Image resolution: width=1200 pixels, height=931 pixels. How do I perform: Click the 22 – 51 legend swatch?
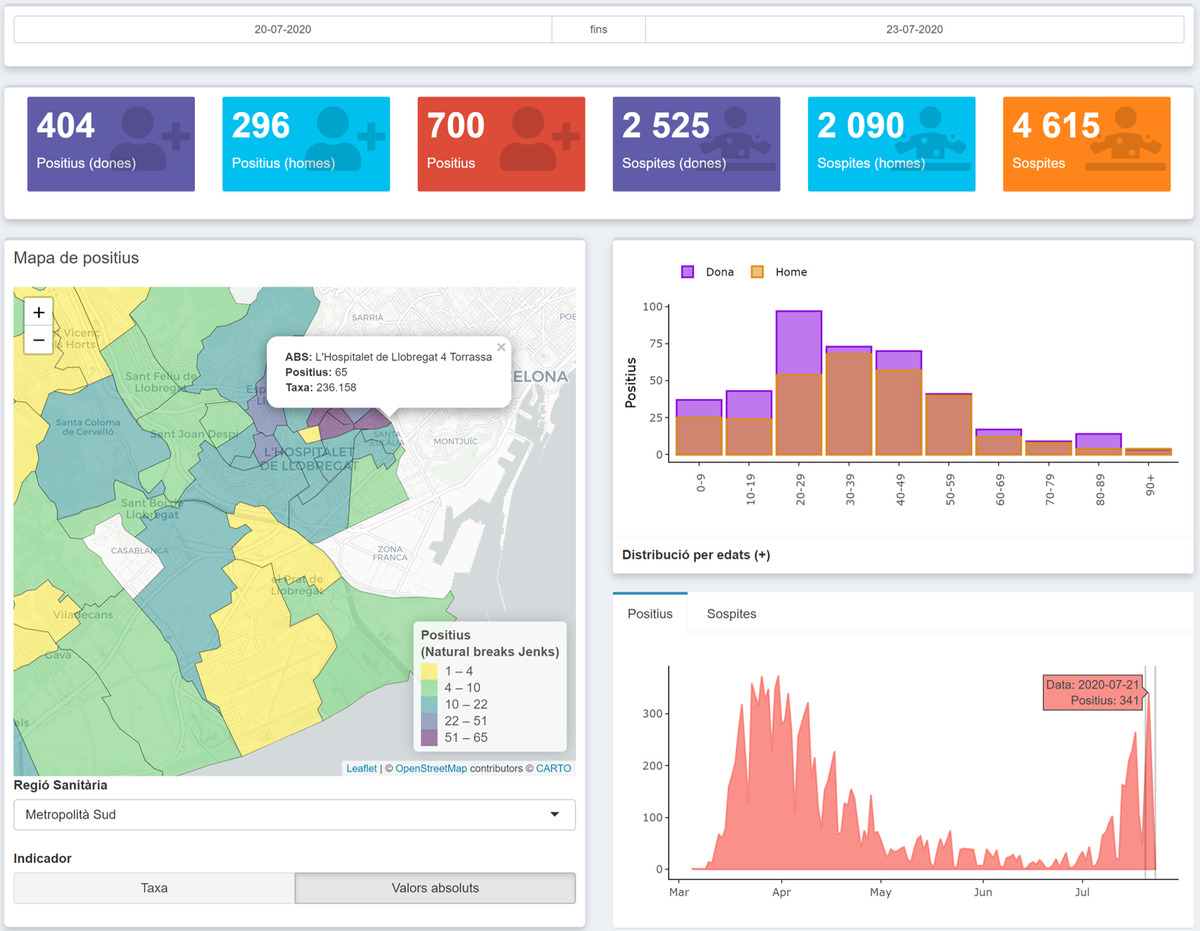(x=429, y=721)
